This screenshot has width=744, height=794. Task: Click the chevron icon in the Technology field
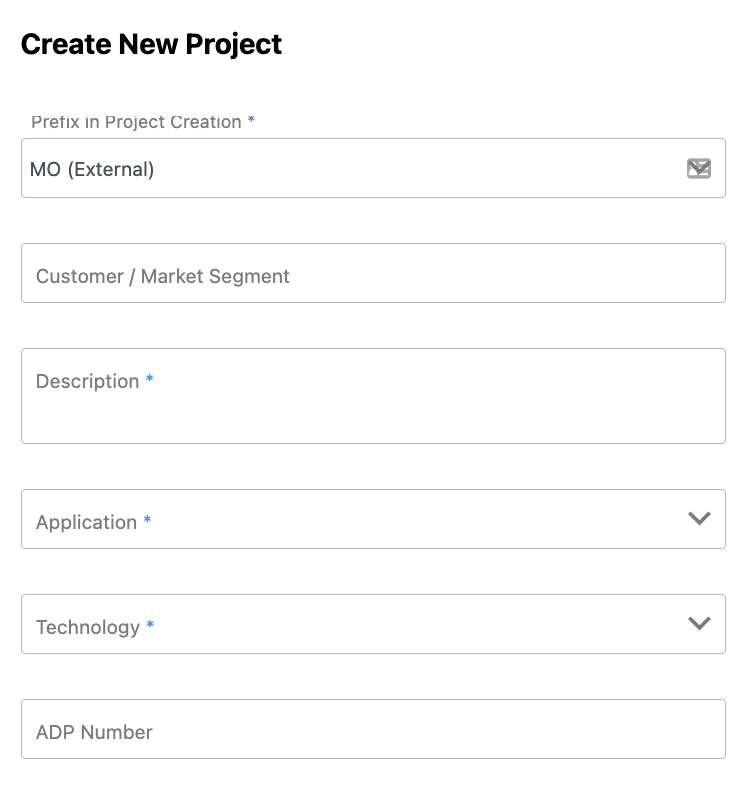[x=699, y=623]
